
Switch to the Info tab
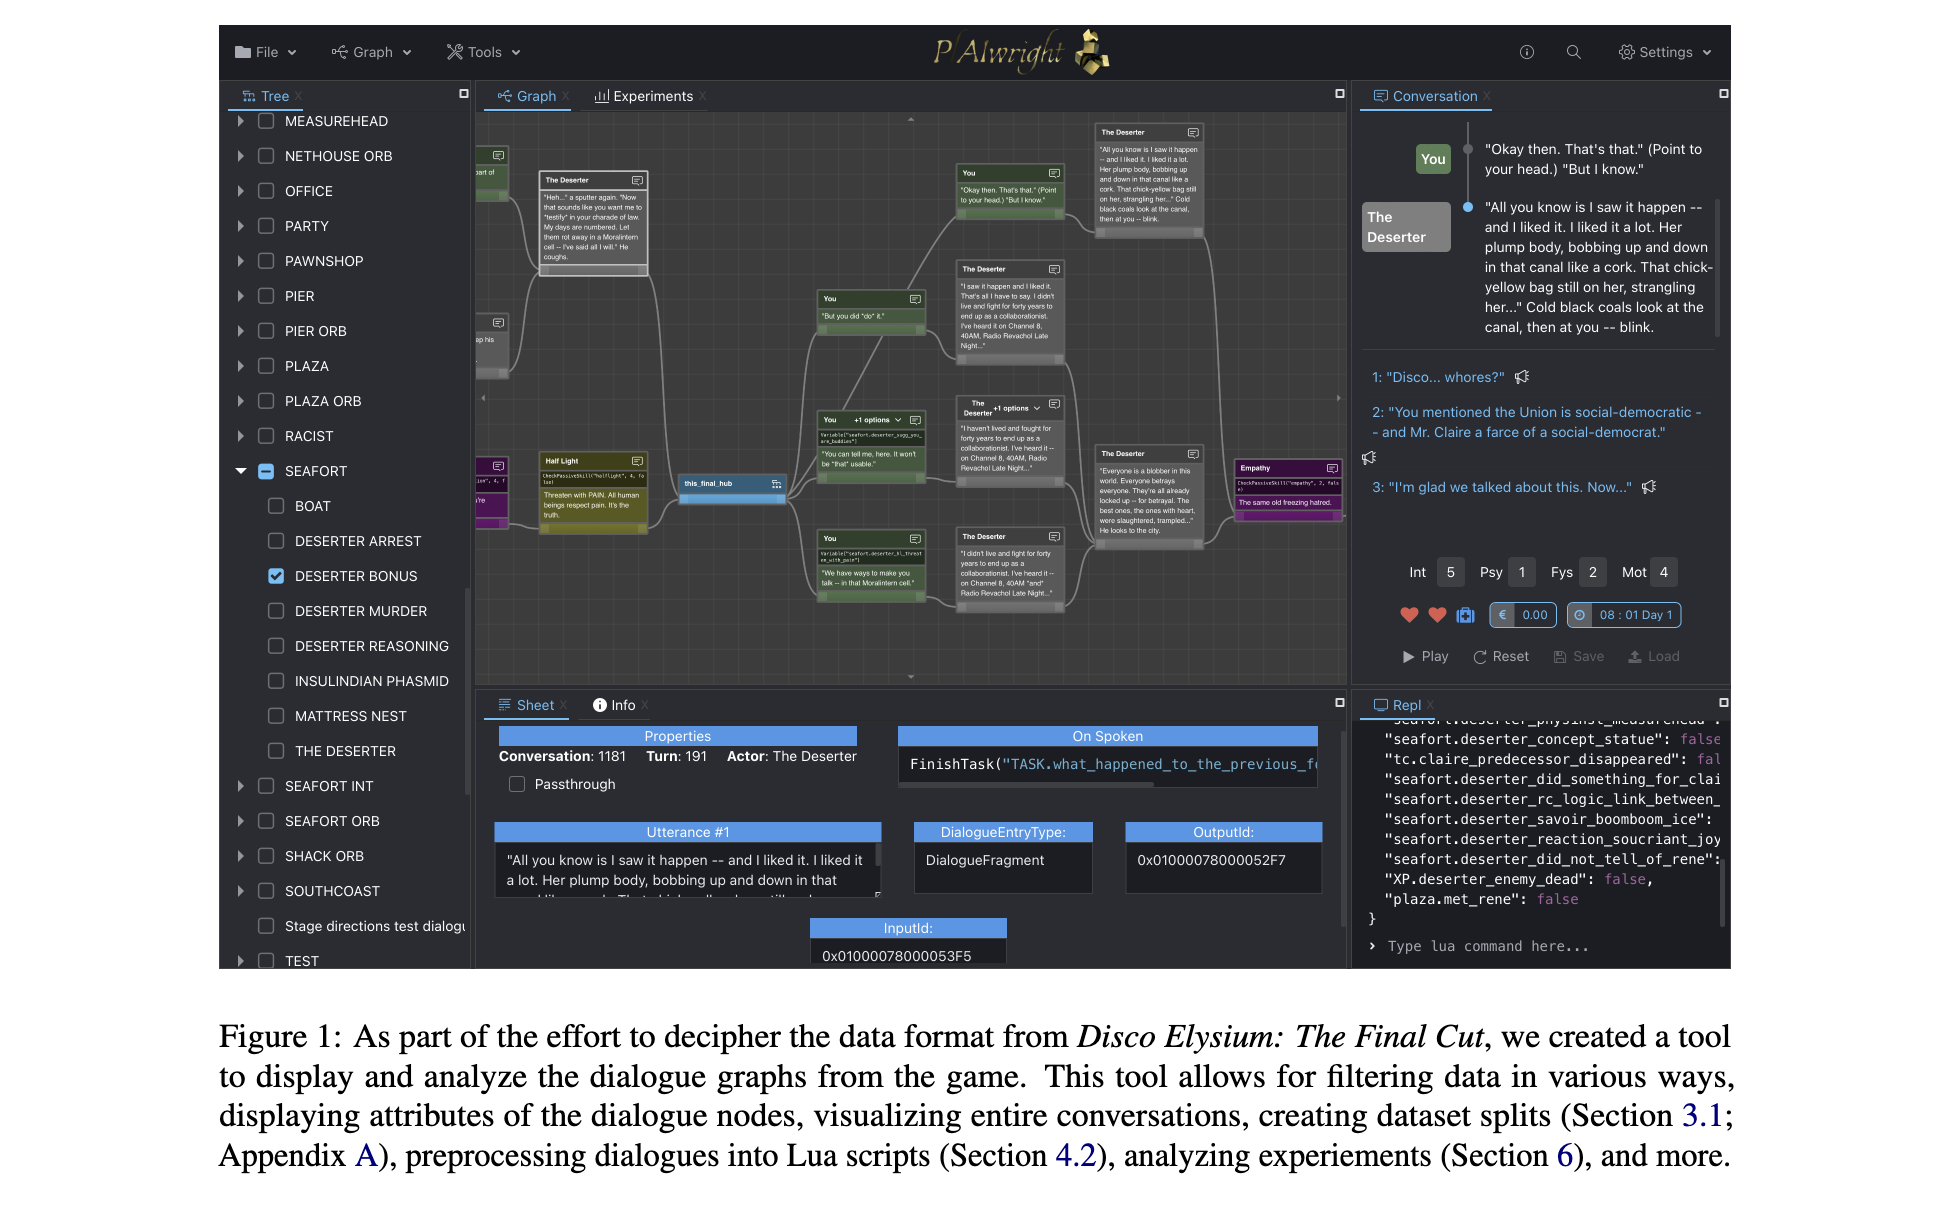pyautogui.click(x=615, y=705)
